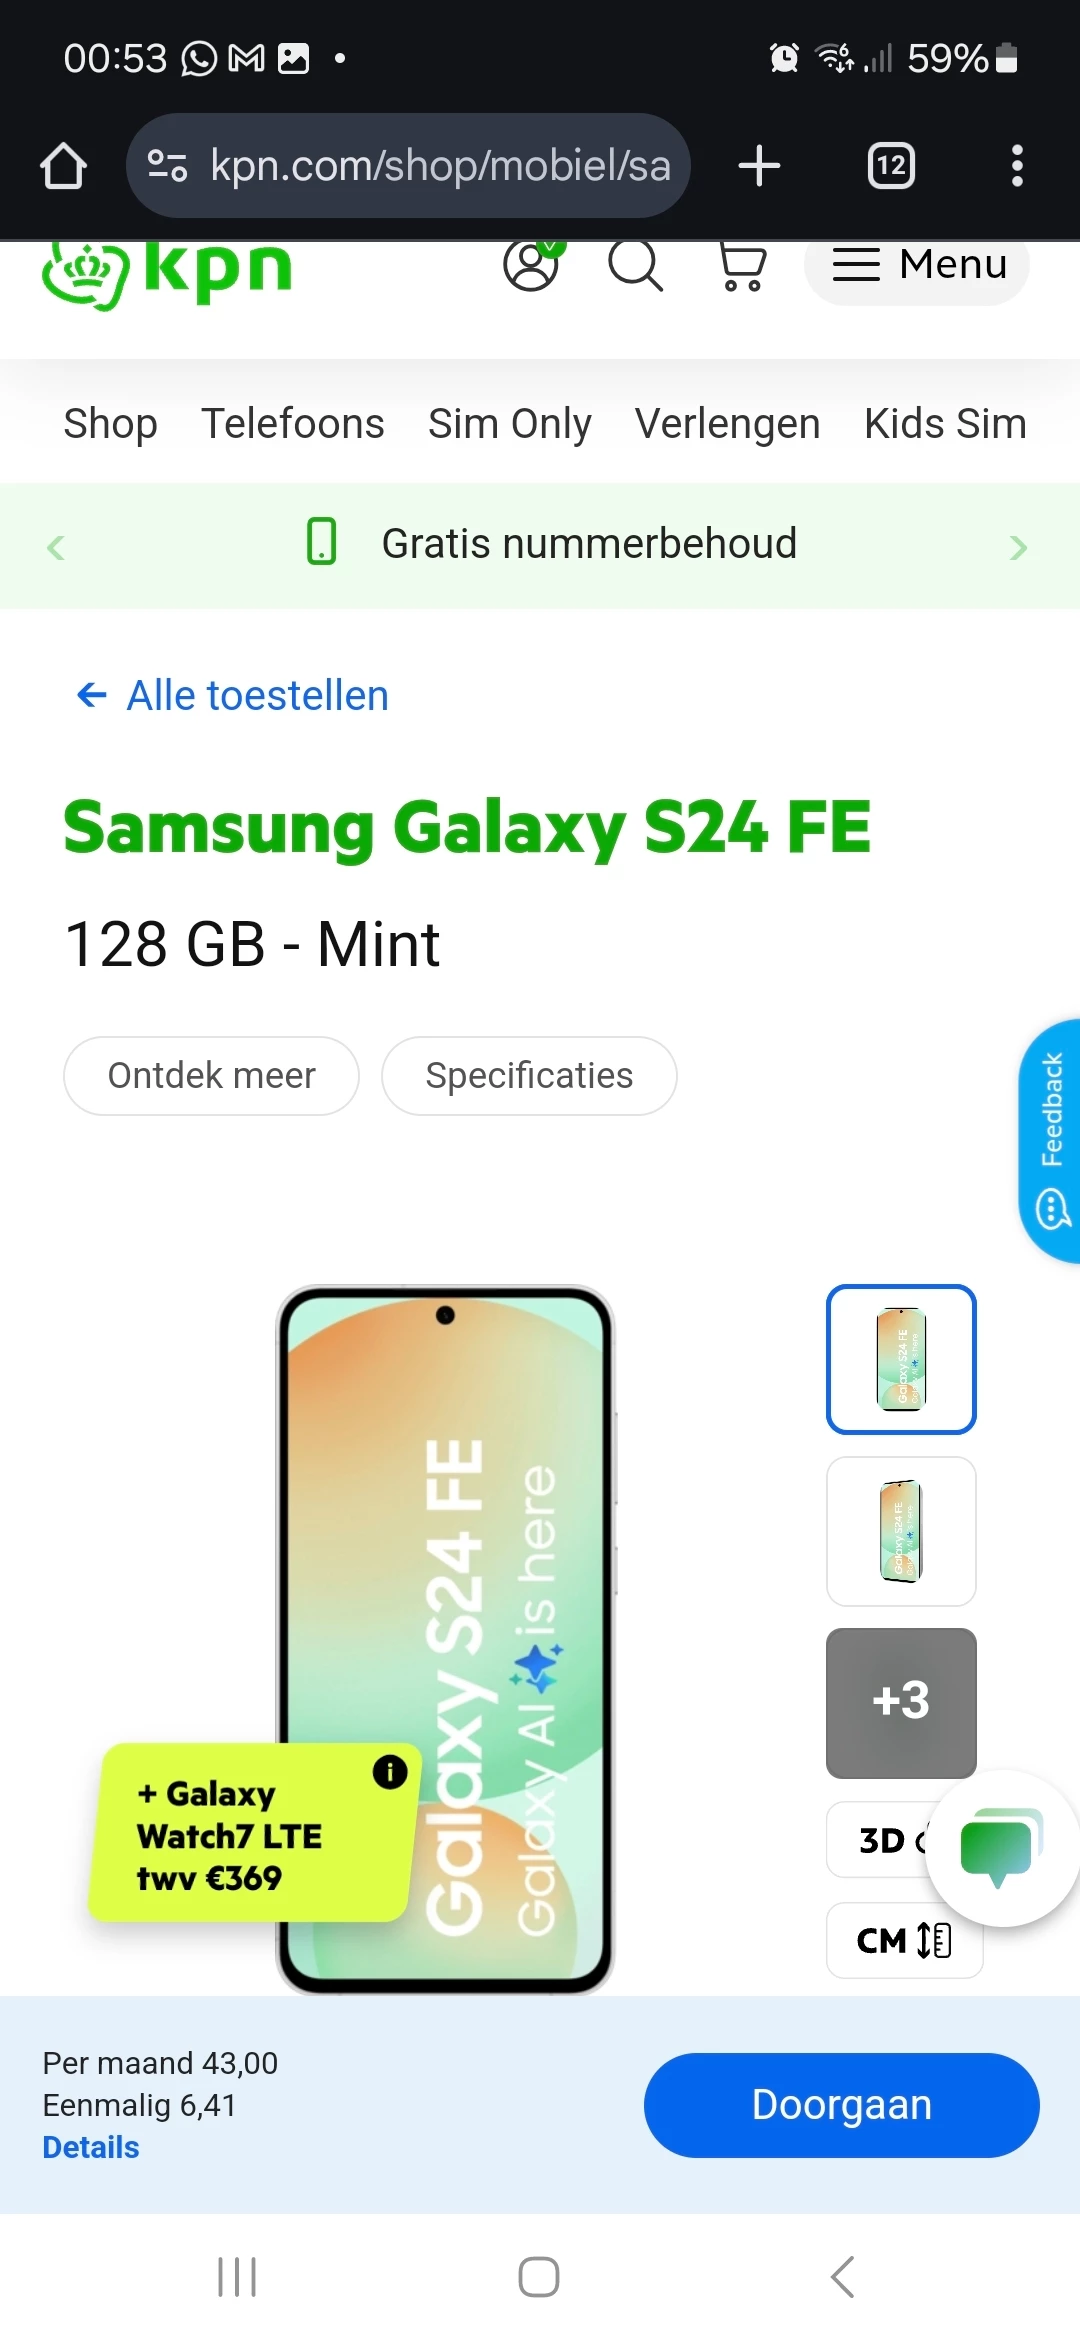Screen dimensions: 1080x2340
Task: Open a new browser tab
Action: click(x=759, y=166)
